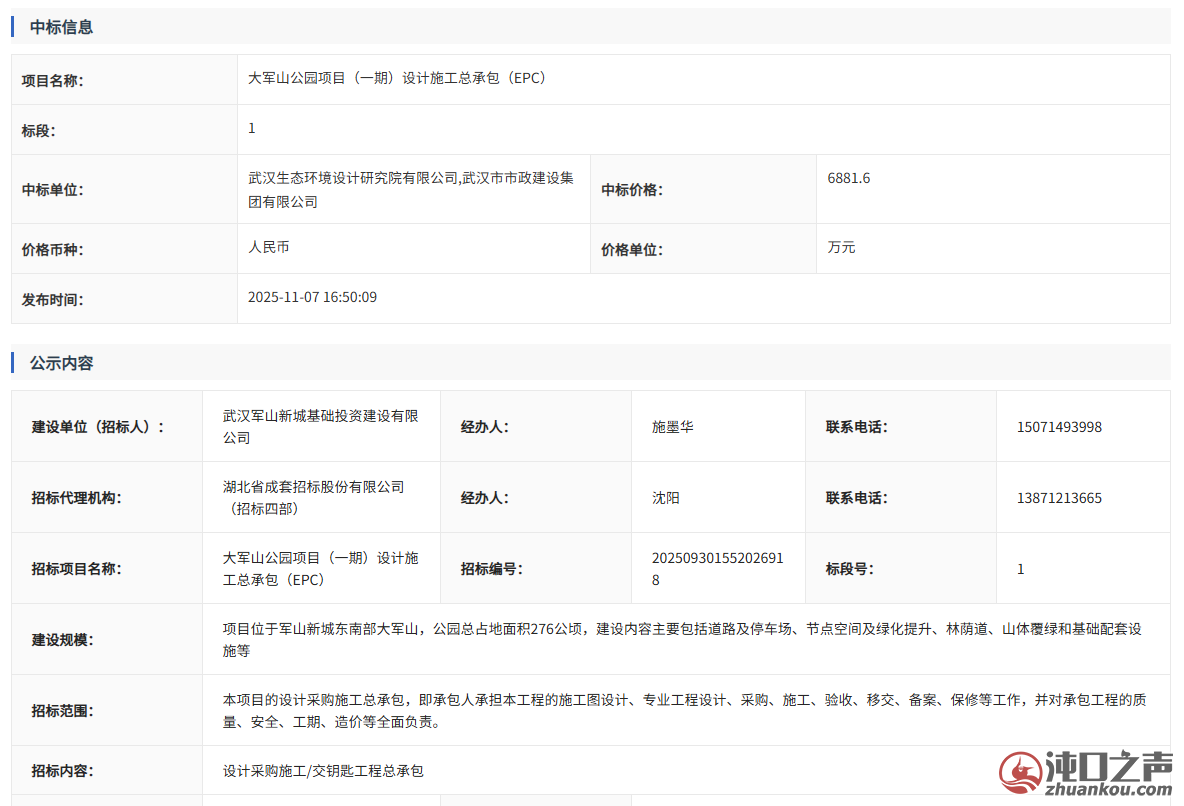Select the project name 大军山公园项目 in top table
Screen dimensions: 1184x806
[398, 78]
